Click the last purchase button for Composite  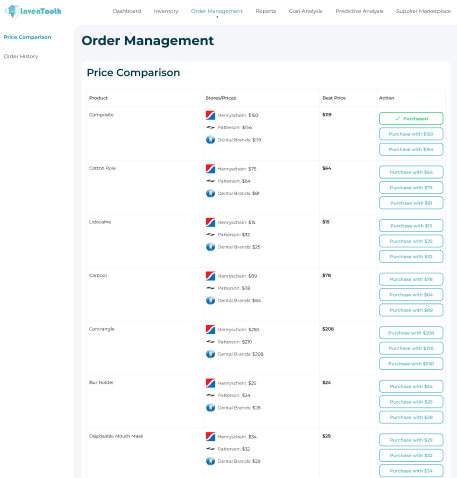(x=411, y=149)
